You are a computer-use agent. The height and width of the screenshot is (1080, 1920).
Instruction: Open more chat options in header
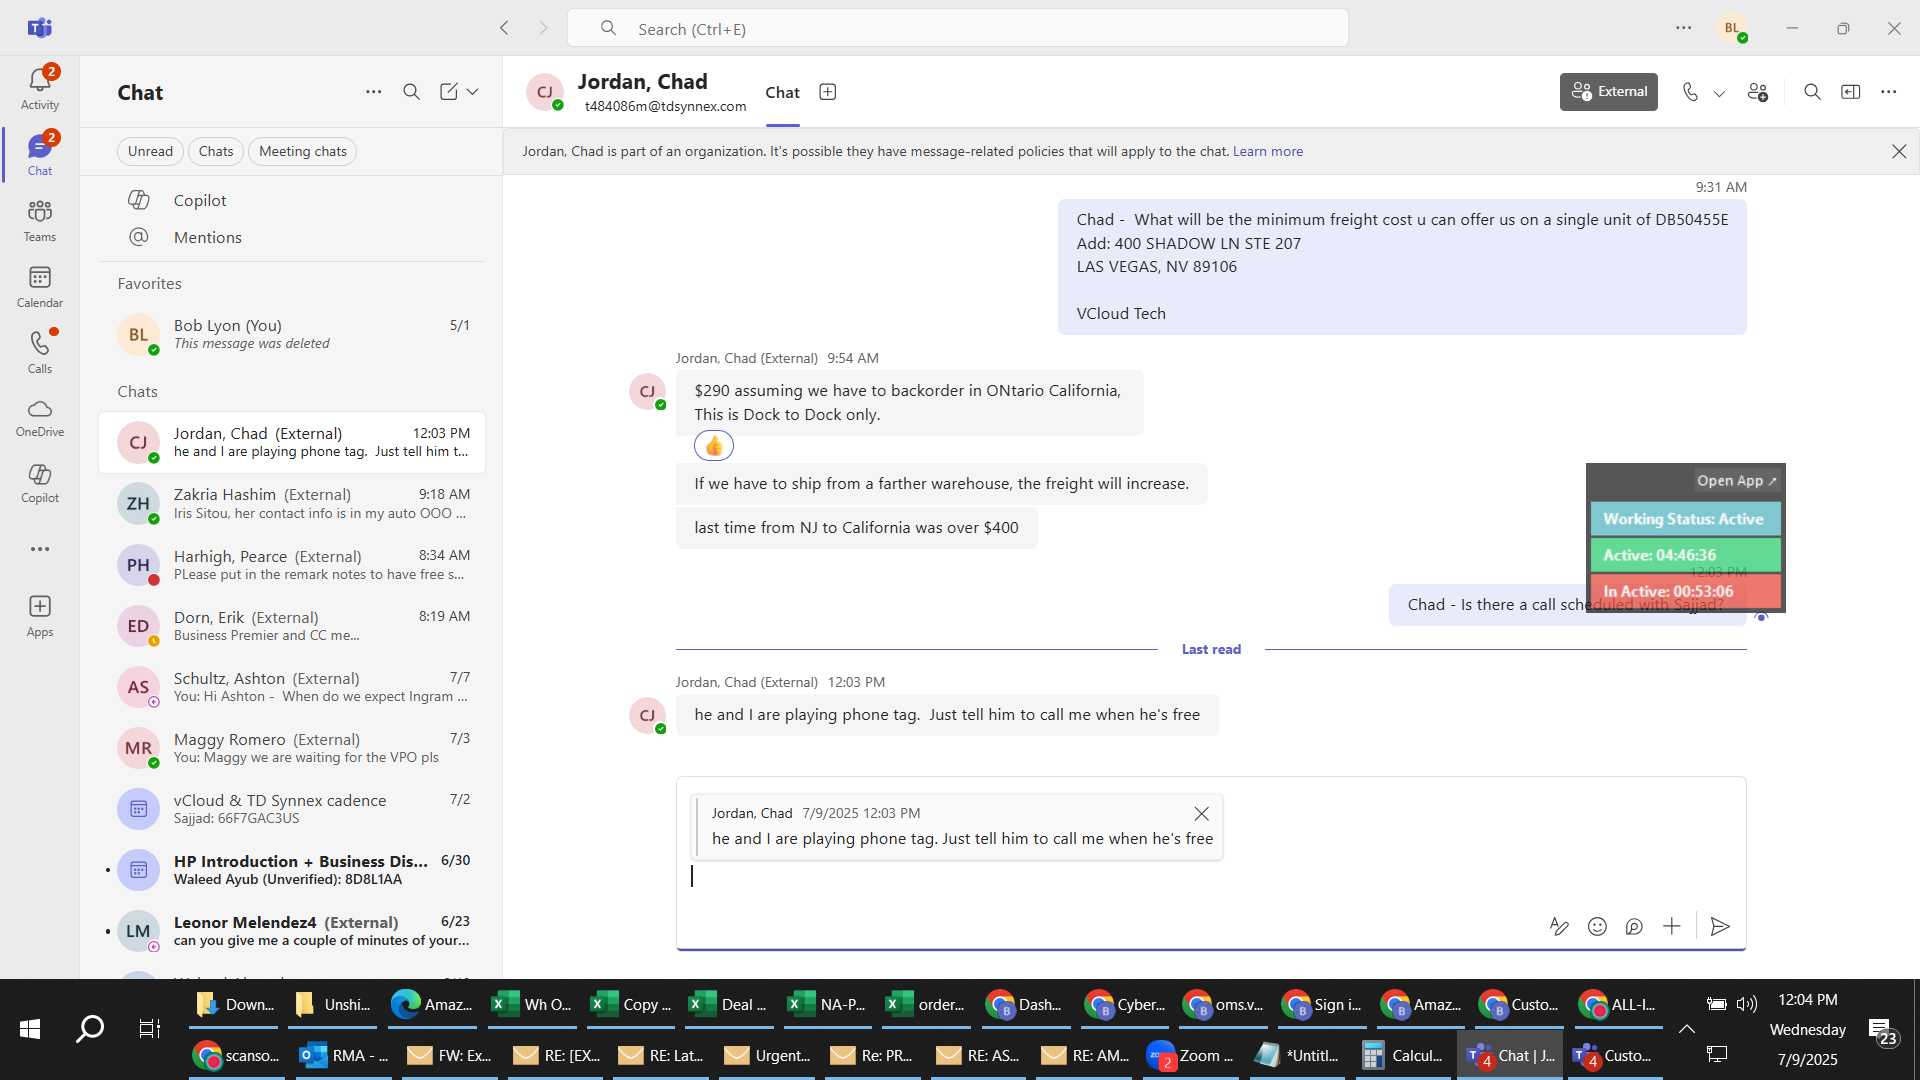click(x=1889, y=92)
